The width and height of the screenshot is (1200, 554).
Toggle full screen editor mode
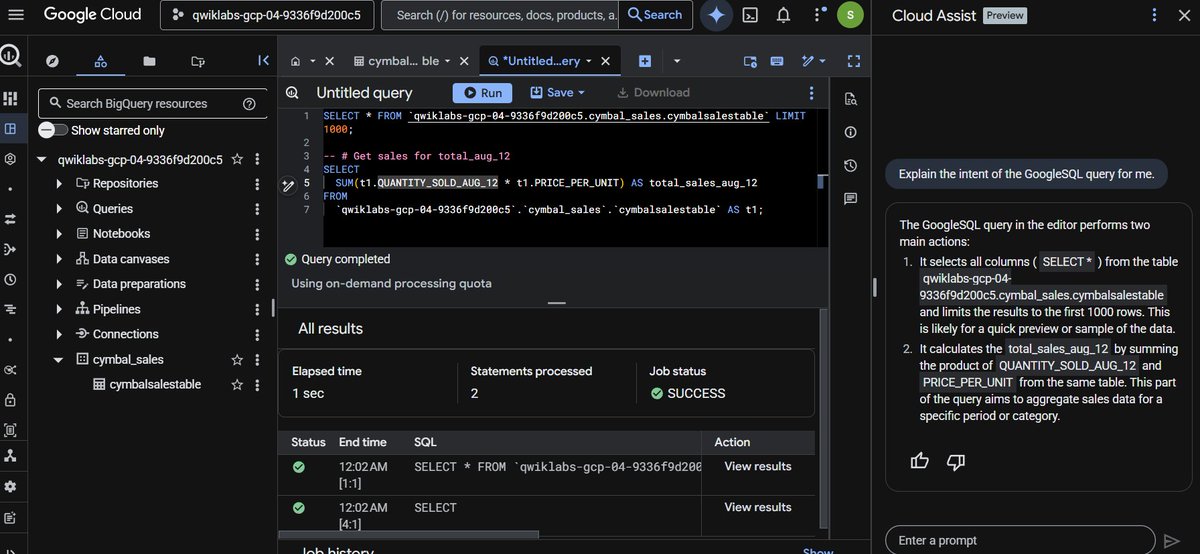coord(853,61)
